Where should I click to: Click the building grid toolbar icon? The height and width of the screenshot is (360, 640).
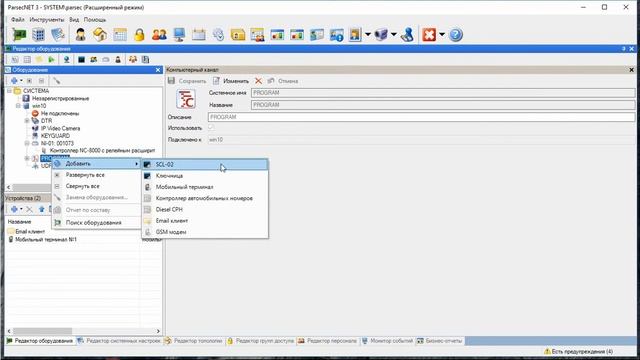point(38,35)
